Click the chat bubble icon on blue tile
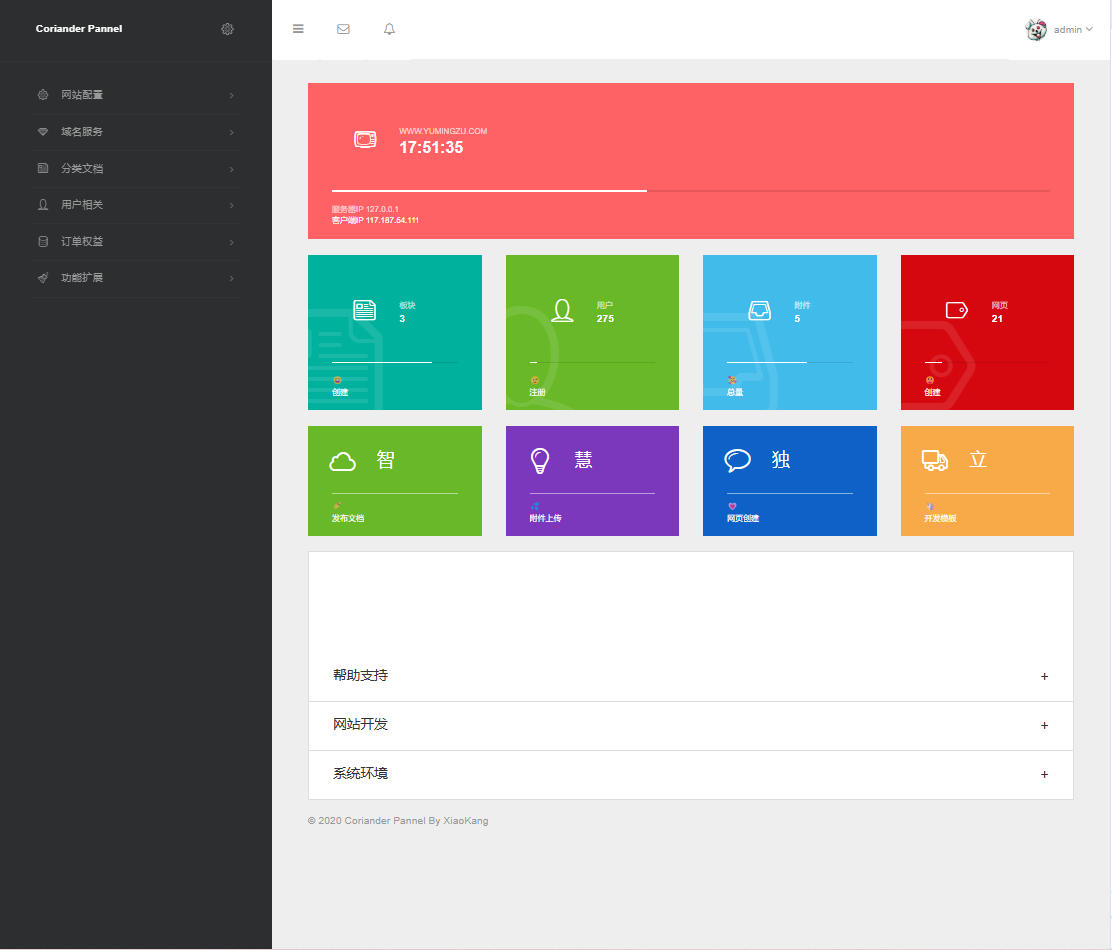 pyautogui.click(x=737, y=460)
